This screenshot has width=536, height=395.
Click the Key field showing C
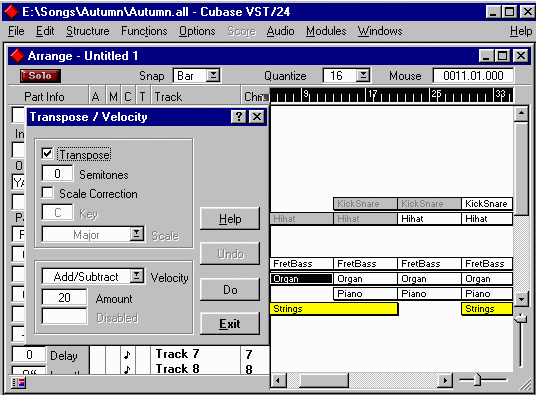pos(57,213)
